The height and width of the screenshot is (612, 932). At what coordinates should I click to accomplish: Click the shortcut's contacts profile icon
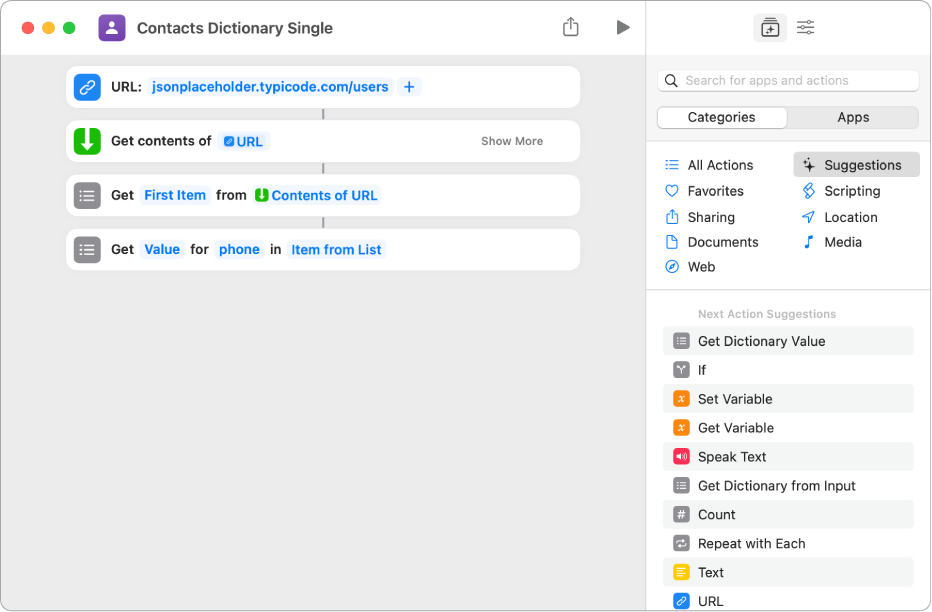tap(111, 27)
